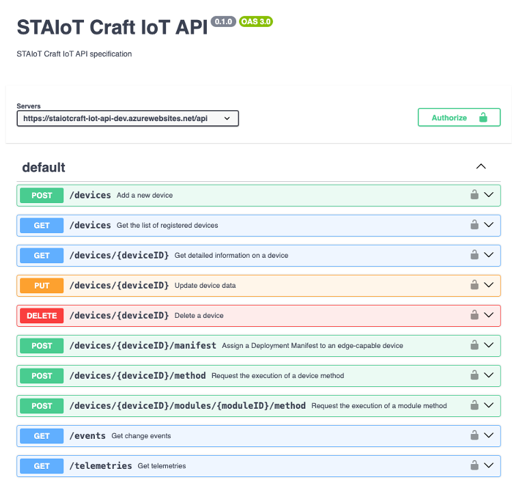Open the Servers URL dropdown
525x483 pixels.
point(128,118)
